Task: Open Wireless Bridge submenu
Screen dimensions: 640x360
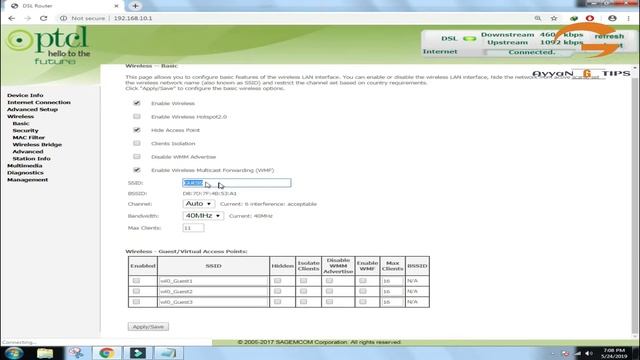Action: coord(37,144)
